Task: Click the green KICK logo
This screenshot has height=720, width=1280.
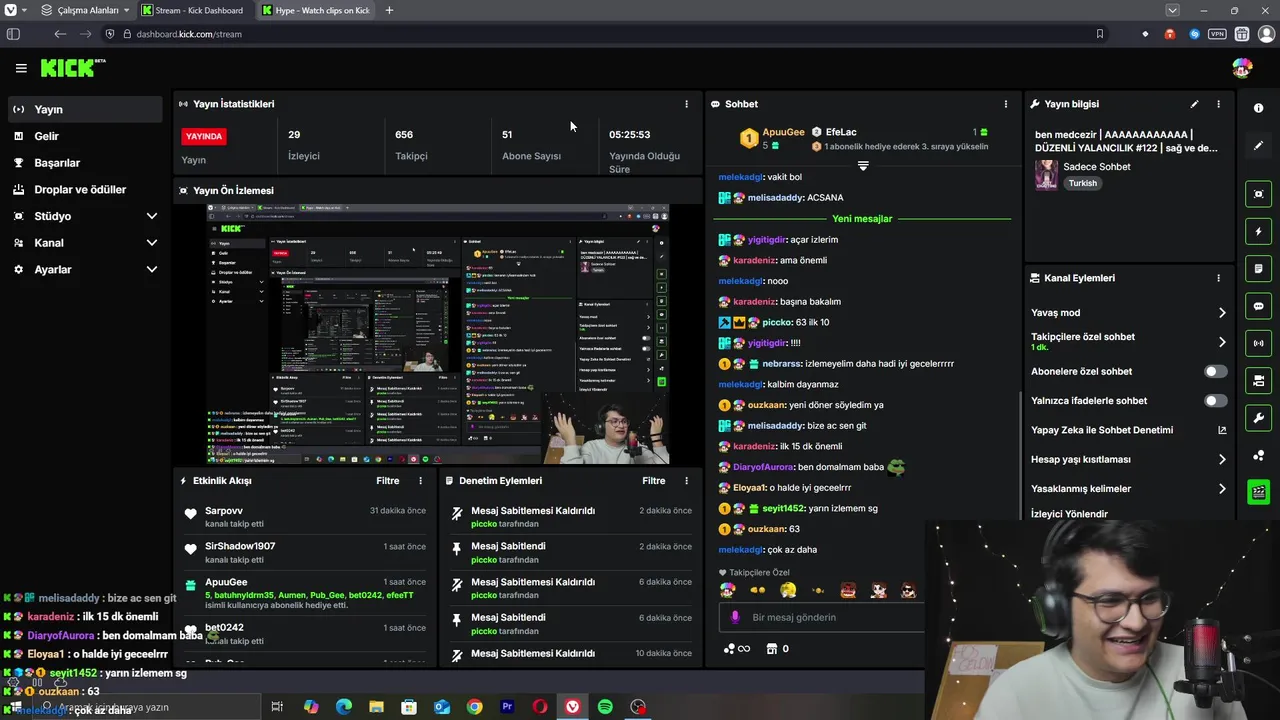Action: point(72,68)
